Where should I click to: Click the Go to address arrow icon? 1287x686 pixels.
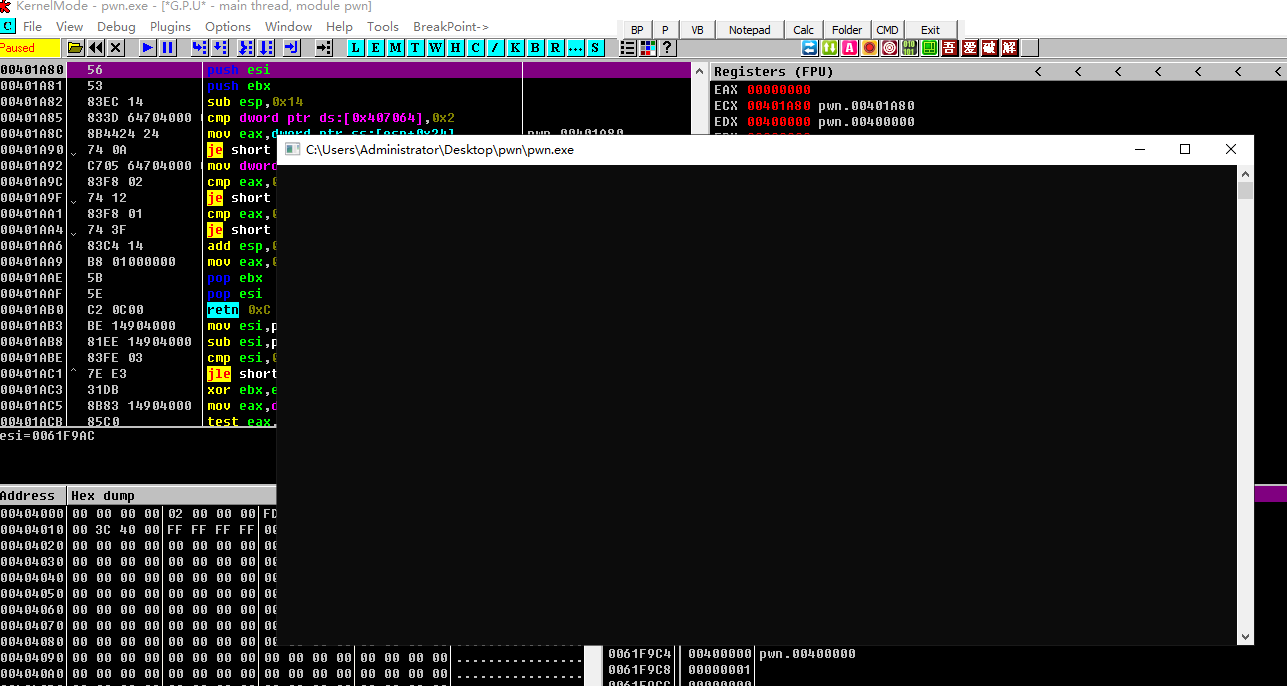click(324, 47)
